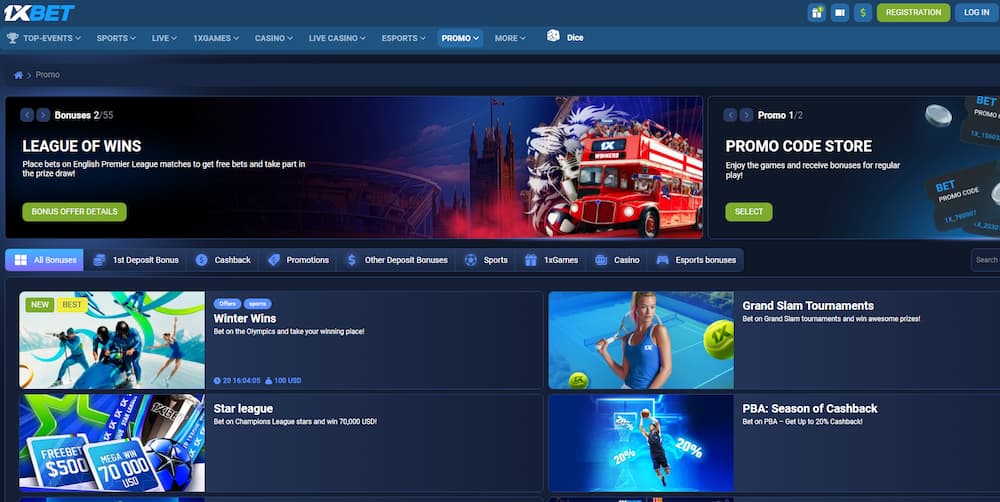Expand the ESPORTS menu
The image size is (1000, 502).
[403, 38]
